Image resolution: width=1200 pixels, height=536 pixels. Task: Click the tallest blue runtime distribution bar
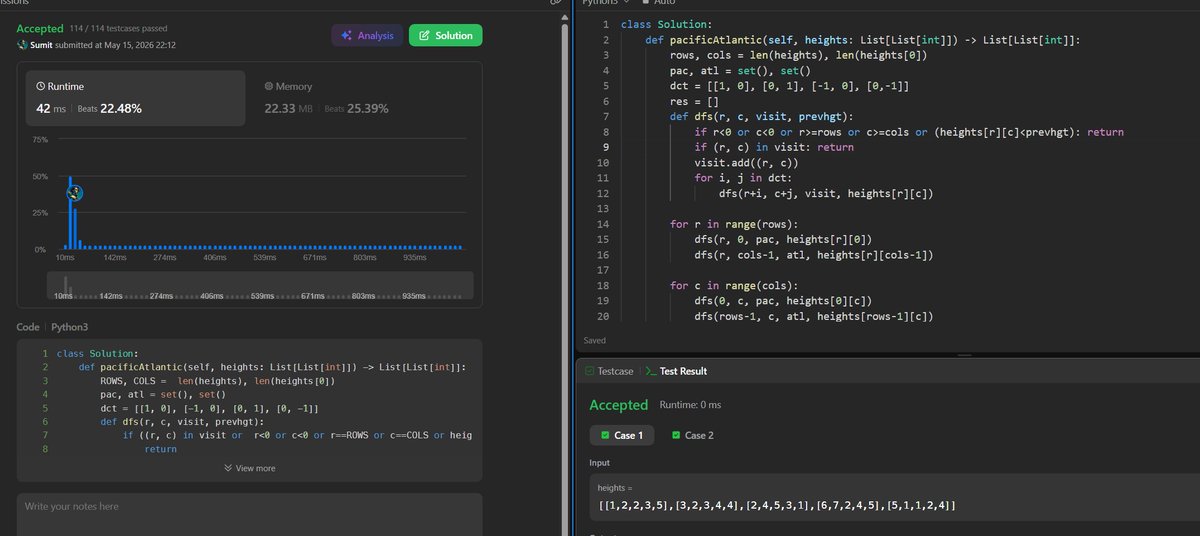coord(70,212)
